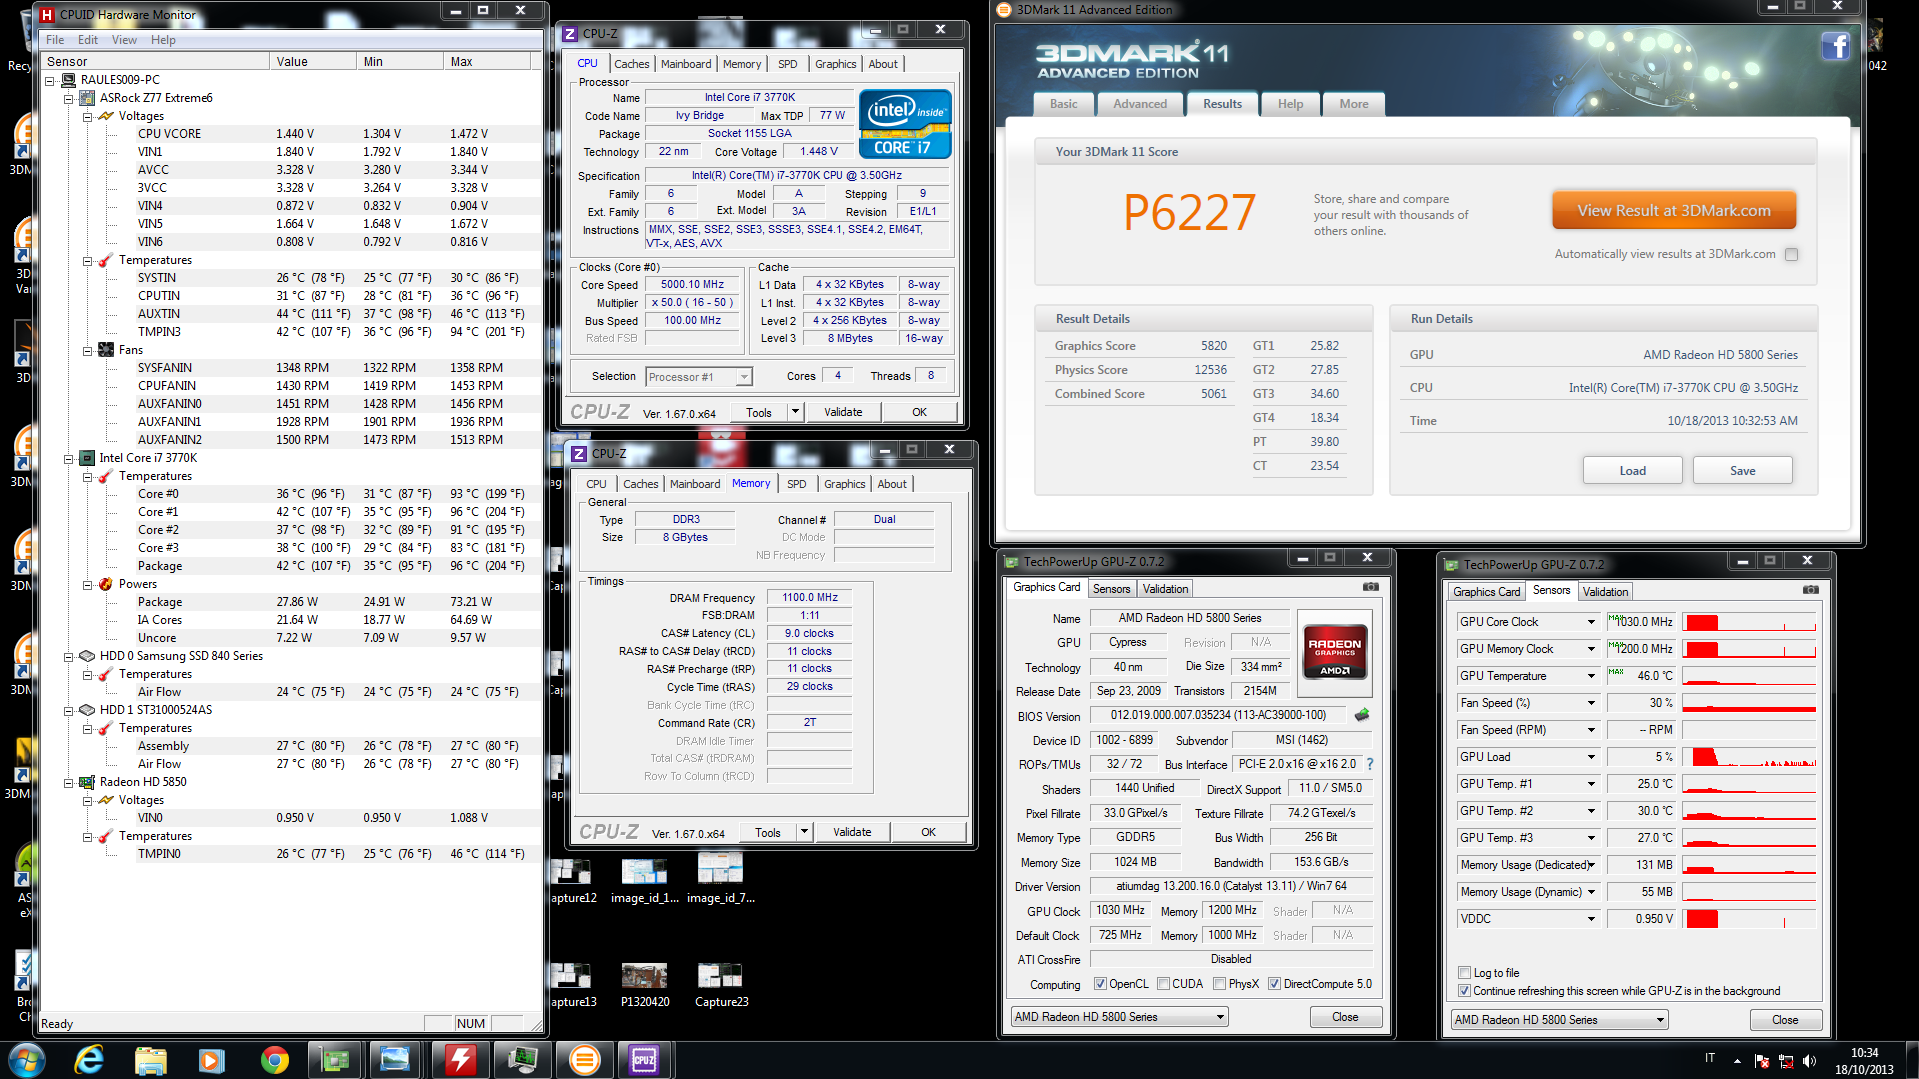The width and height of the screenshot is (1919, 1079).
Task: Open the Advanced tab in 3DMark 11
Action: 1140,104
